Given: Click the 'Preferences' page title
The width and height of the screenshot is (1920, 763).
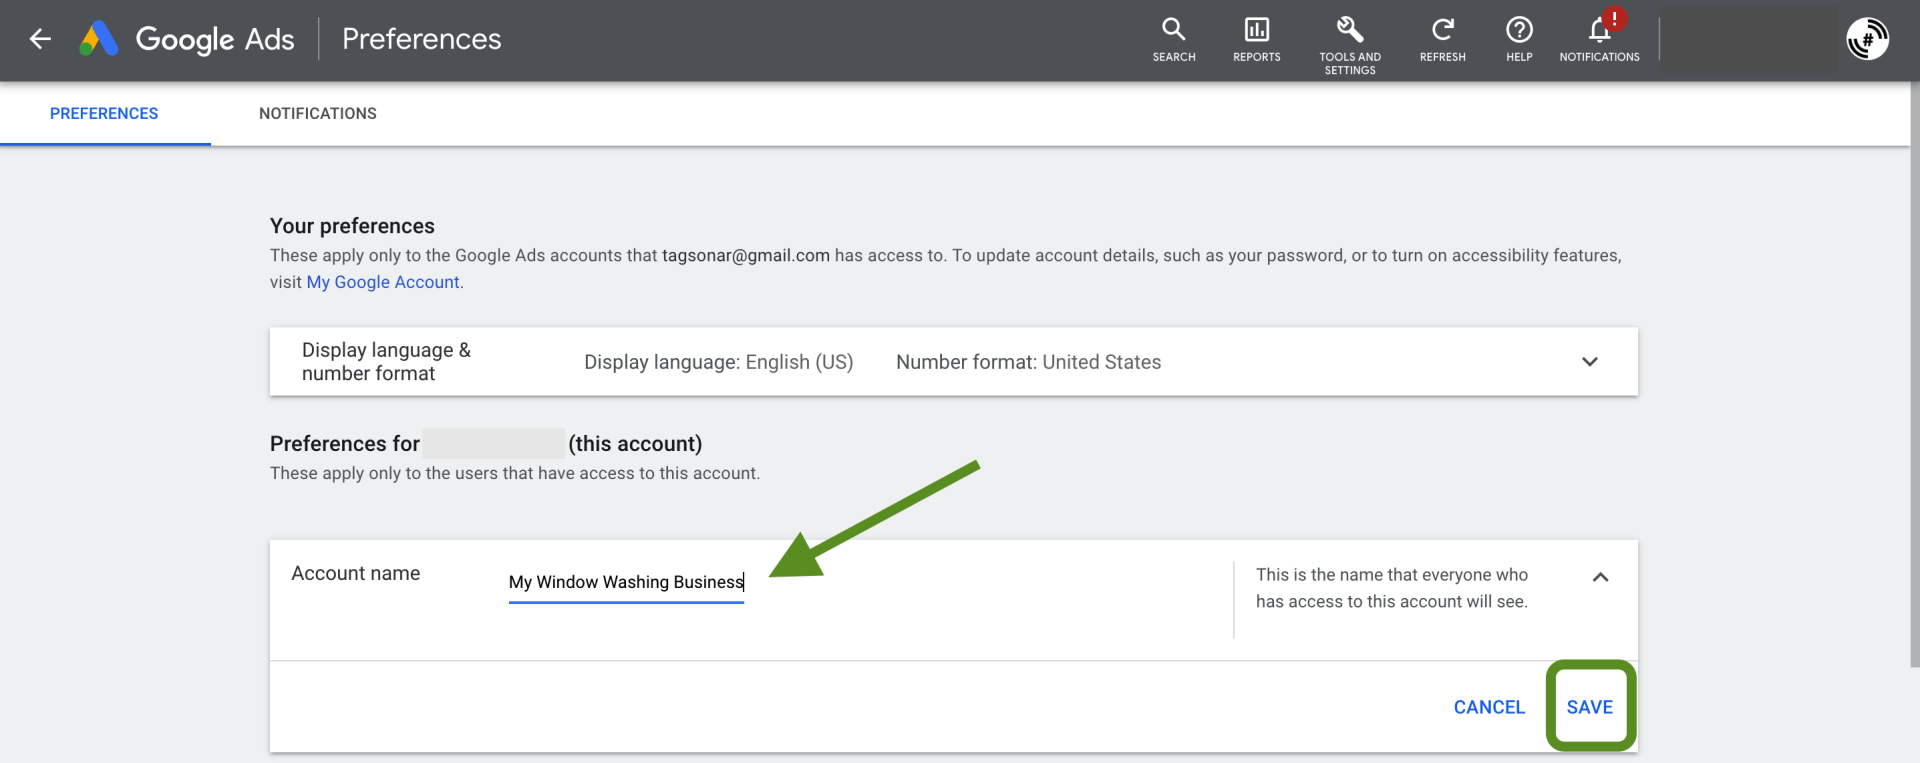Looking at the screenshot, I should click(x=421, y=39).
